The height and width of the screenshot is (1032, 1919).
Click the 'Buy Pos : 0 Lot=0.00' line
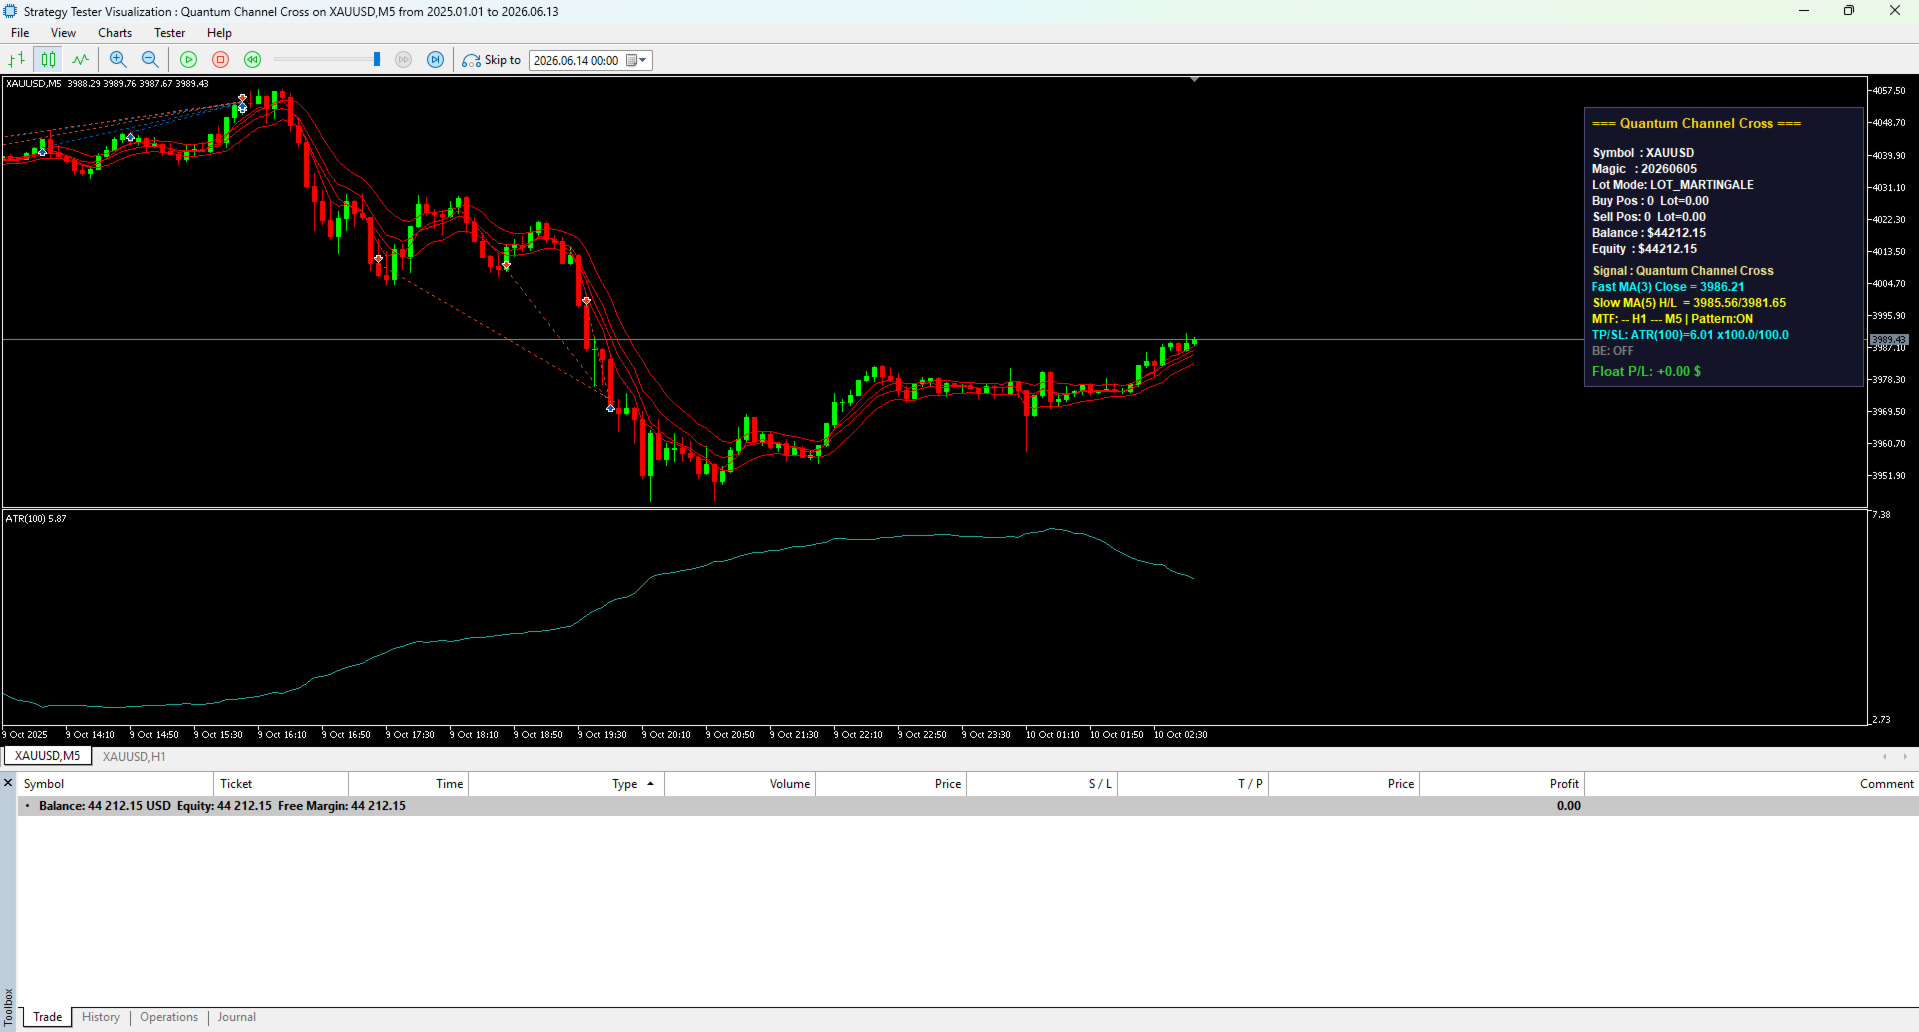pos(1650,201)
